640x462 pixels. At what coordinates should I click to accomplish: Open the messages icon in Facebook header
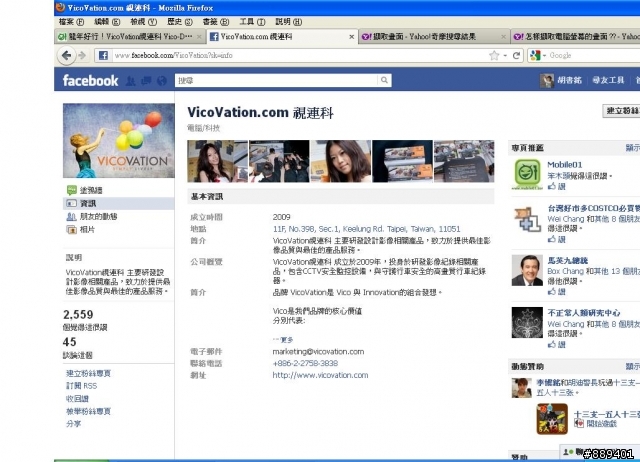pyautogui.click(x=146, y=81)
